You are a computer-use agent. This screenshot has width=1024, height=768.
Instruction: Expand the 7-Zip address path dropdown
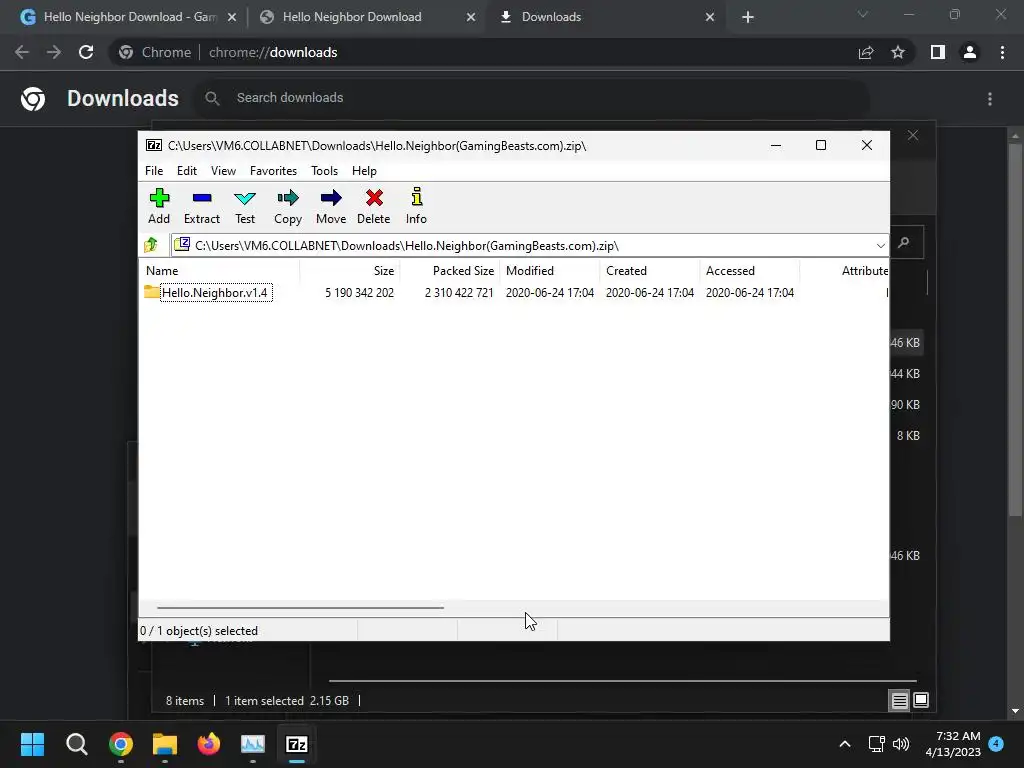(x=880, y=246)
